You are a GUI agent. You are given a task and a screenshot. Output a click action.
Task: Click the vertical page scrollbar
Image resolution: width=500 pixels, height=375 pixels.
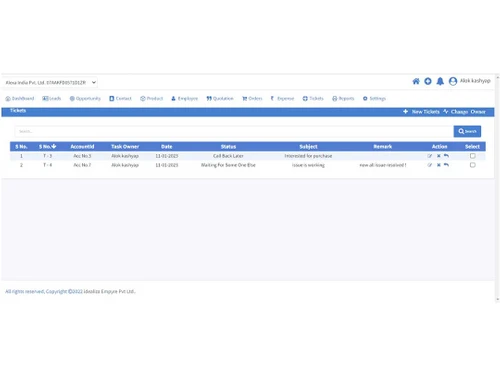click(497, 188)
